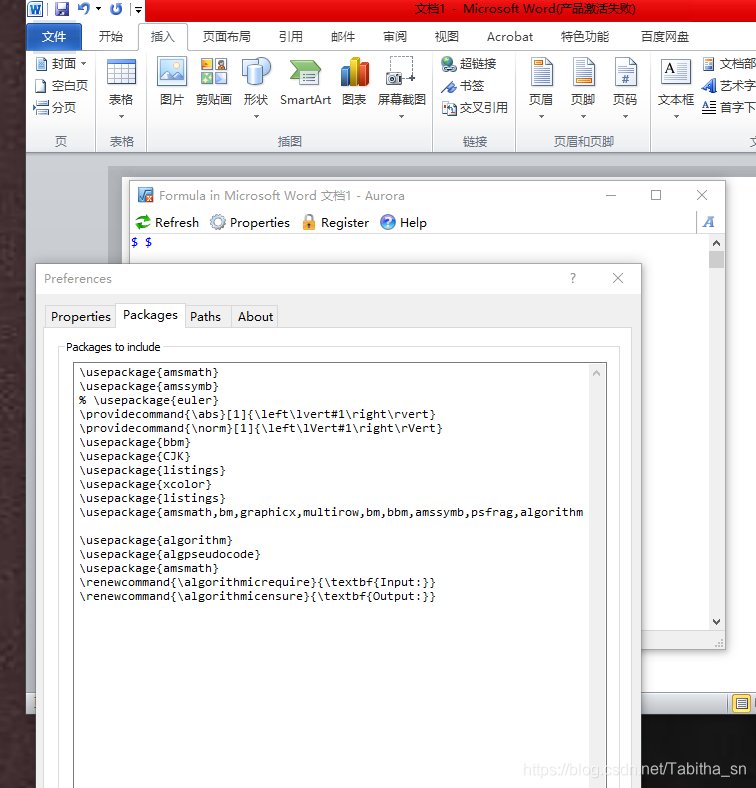
Task: Switch to the 特色功能 ribbon tab
Action: pyautogui.click(x=585, y=37)
